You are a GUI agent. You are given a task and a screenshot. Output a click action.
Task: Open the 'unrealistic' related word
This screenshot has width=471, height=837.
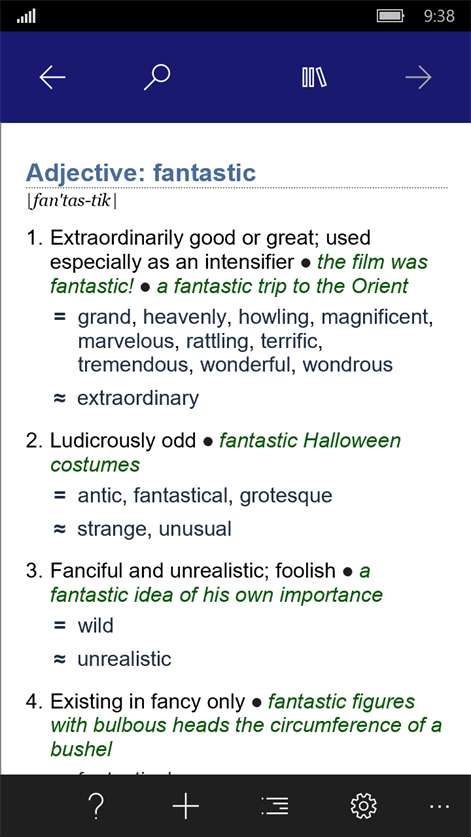click(124, 659)
